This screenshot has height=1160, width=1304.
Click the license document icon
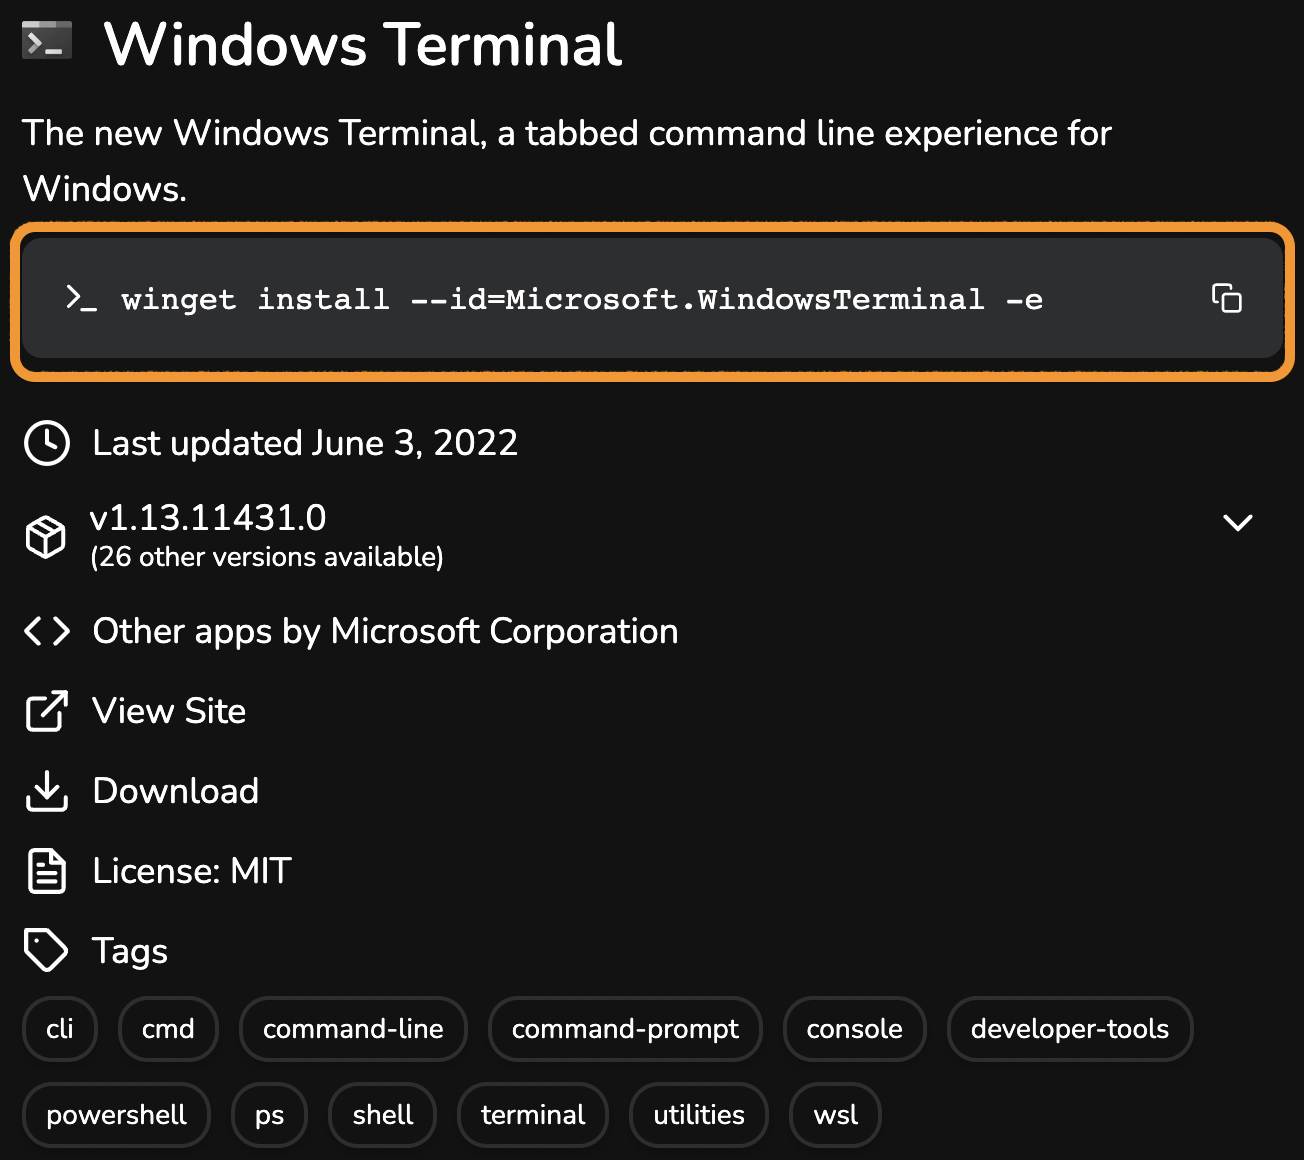(47, 871)
